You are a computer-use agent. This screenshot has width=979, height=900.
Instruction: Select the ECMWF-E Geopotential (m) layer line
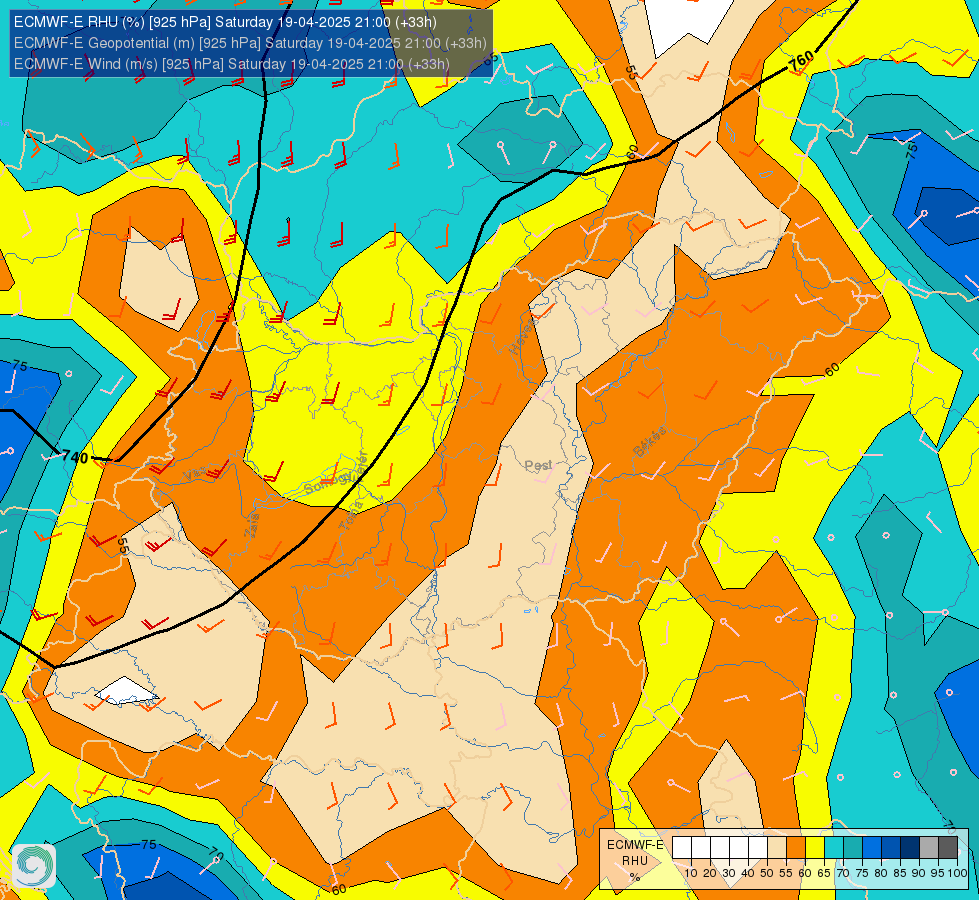[250, 43]
